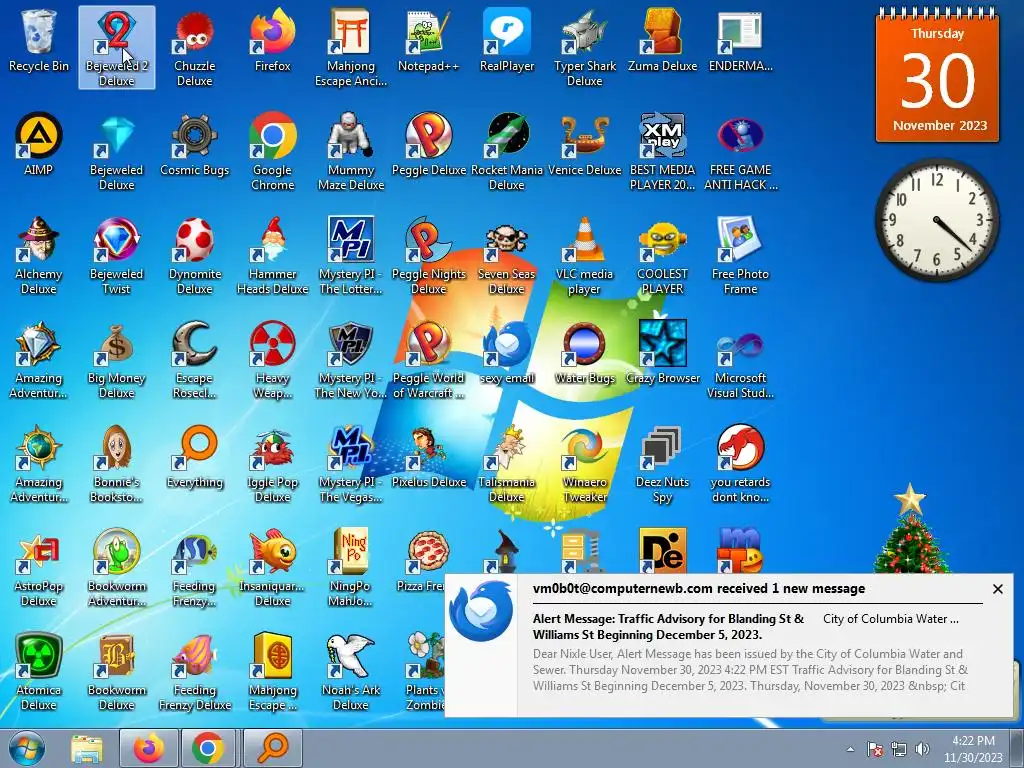
Task: Open Notepad++ desktop icon
Action: (428, 41)
